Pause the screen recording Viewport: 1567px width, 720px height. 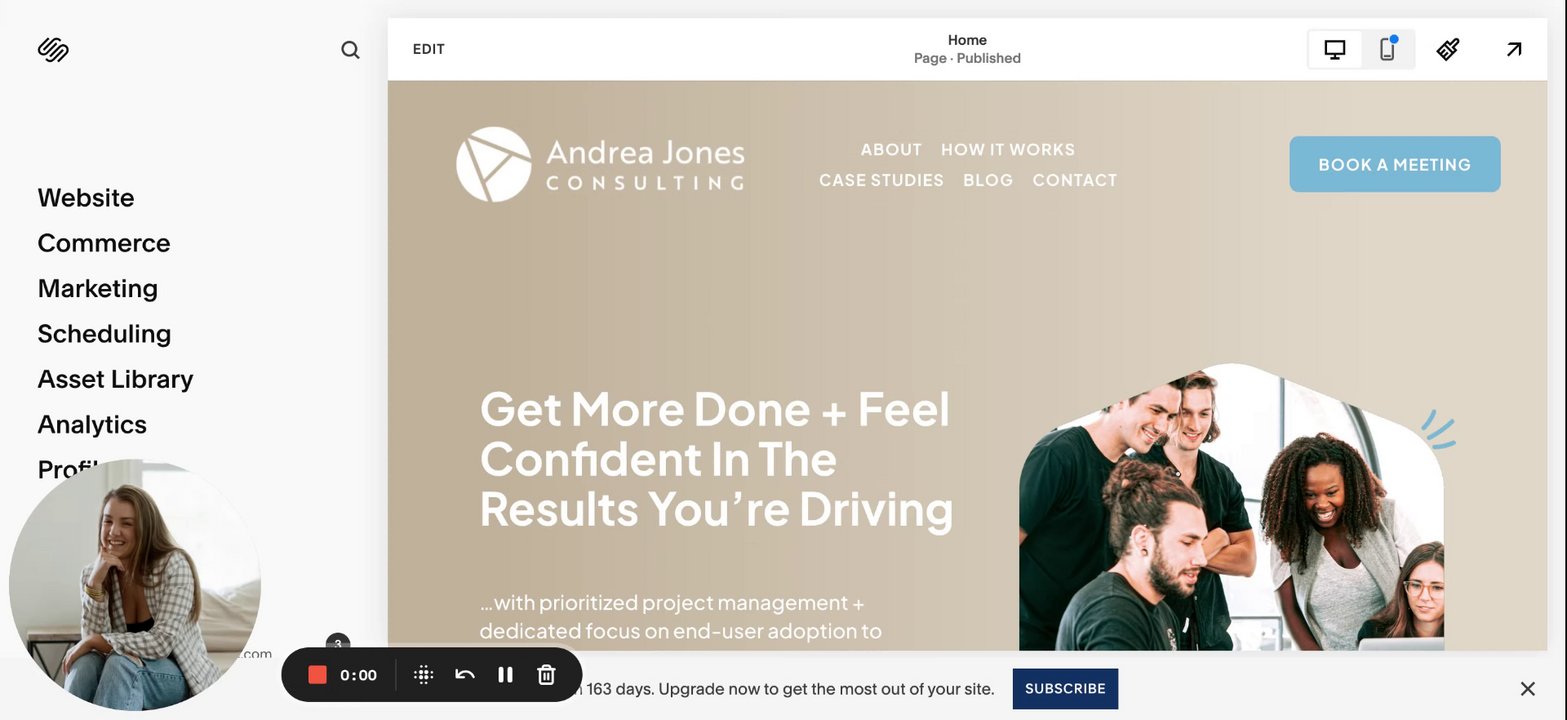point(505,675)
